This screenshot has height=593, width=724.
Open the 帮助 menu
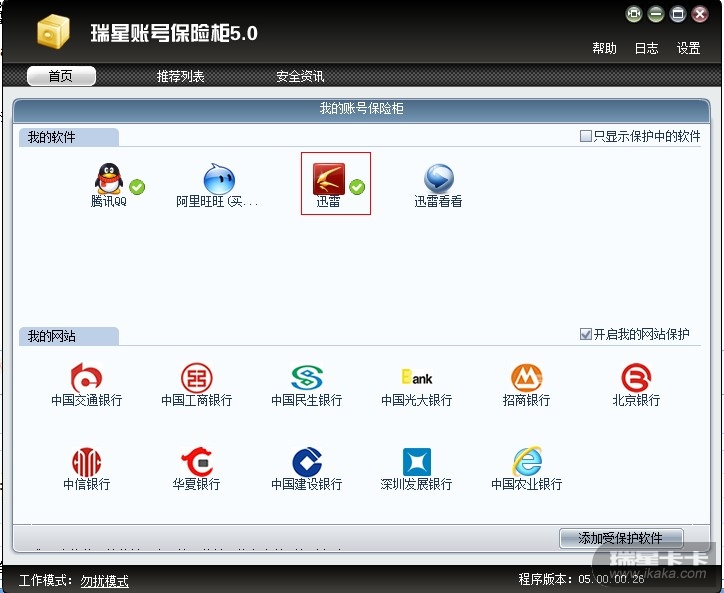point(604,48)
